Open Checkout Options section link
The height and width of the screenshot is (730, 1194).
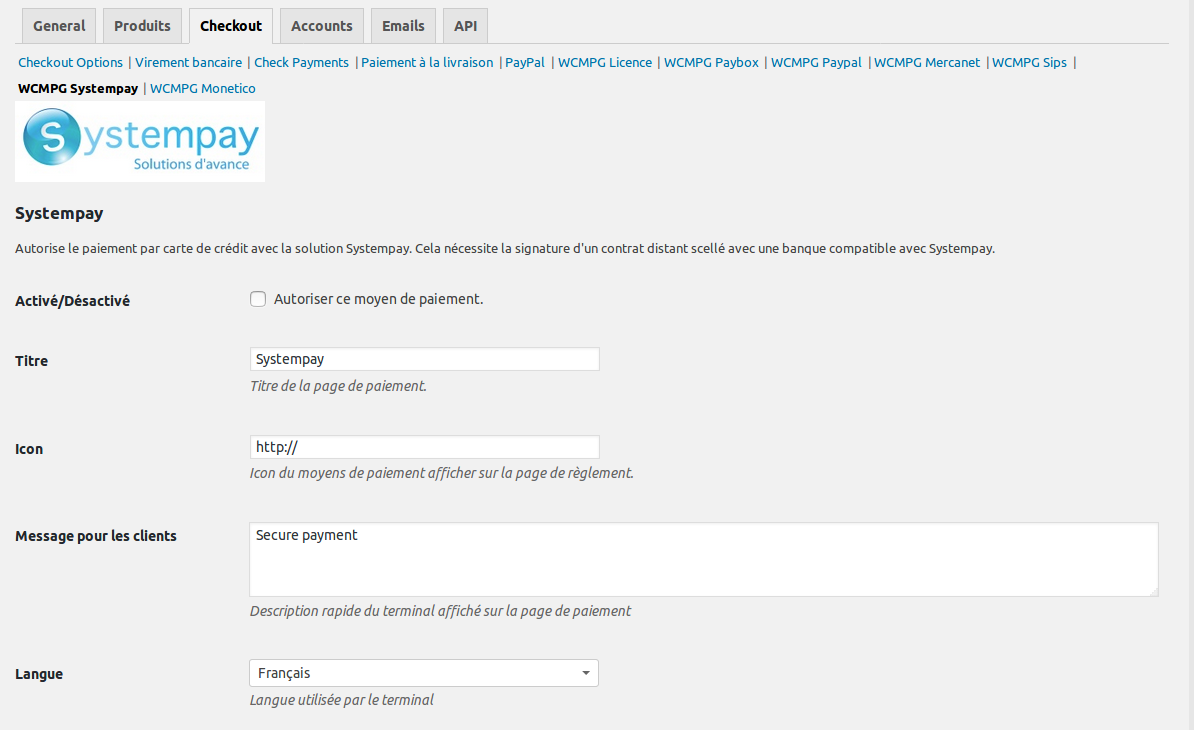click(x=70, y=62)
